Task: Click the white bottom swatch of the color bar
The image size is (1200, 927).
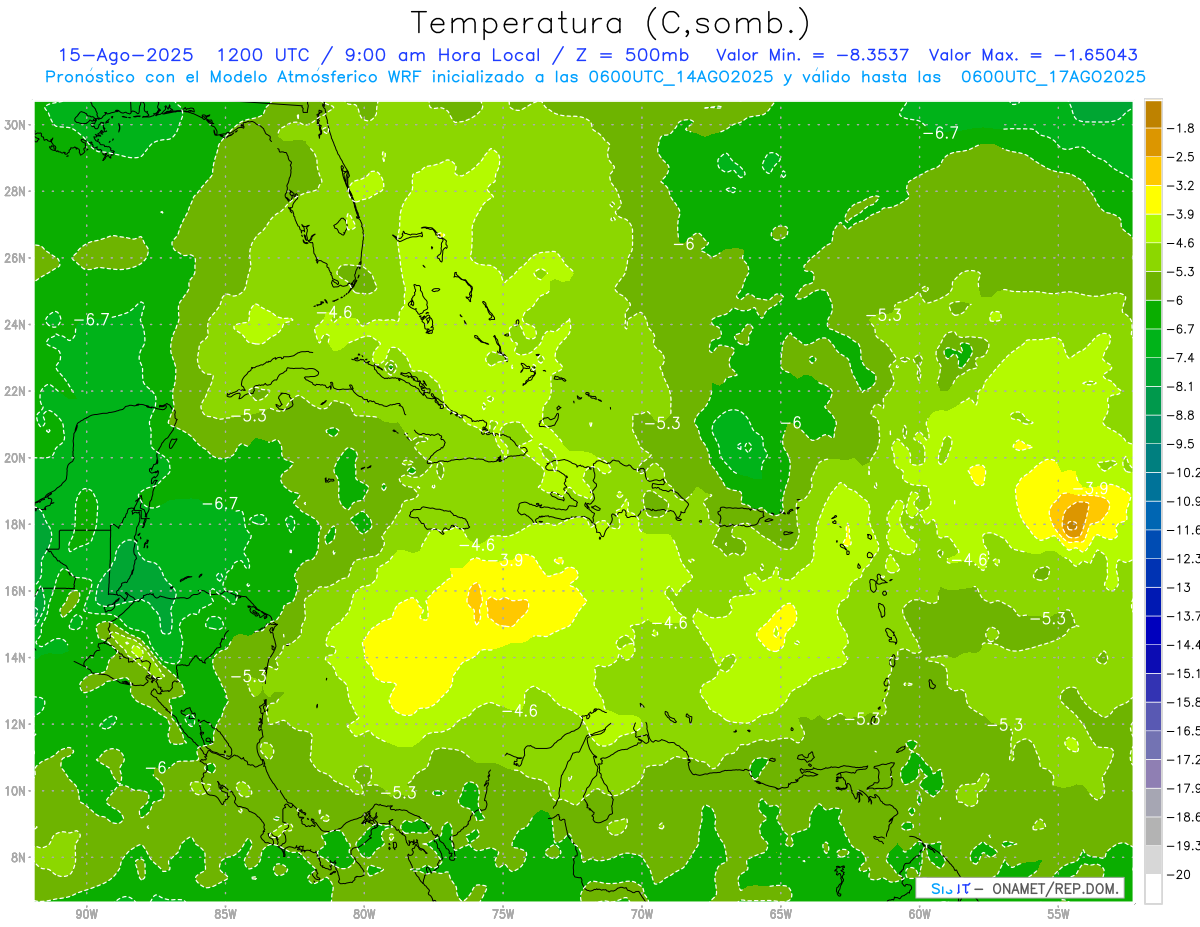Action: coord(1153,889)
